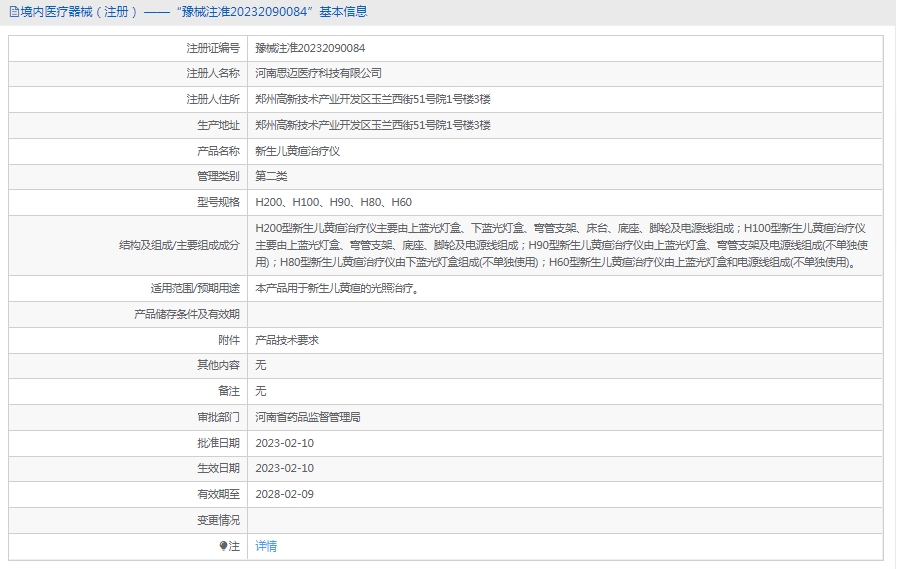Click product name 新生儿黄疸治疗仪
This screenshot has width=897, height=569.
pyautogui.click(x=297, y=151)
